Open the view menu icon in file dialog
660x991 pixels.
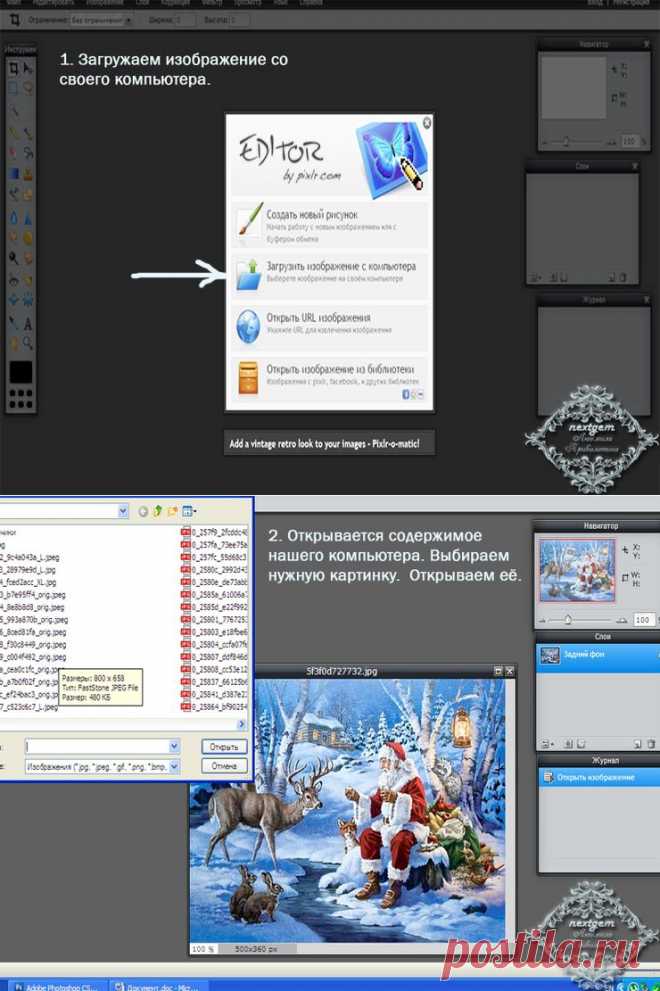[188, 511]
